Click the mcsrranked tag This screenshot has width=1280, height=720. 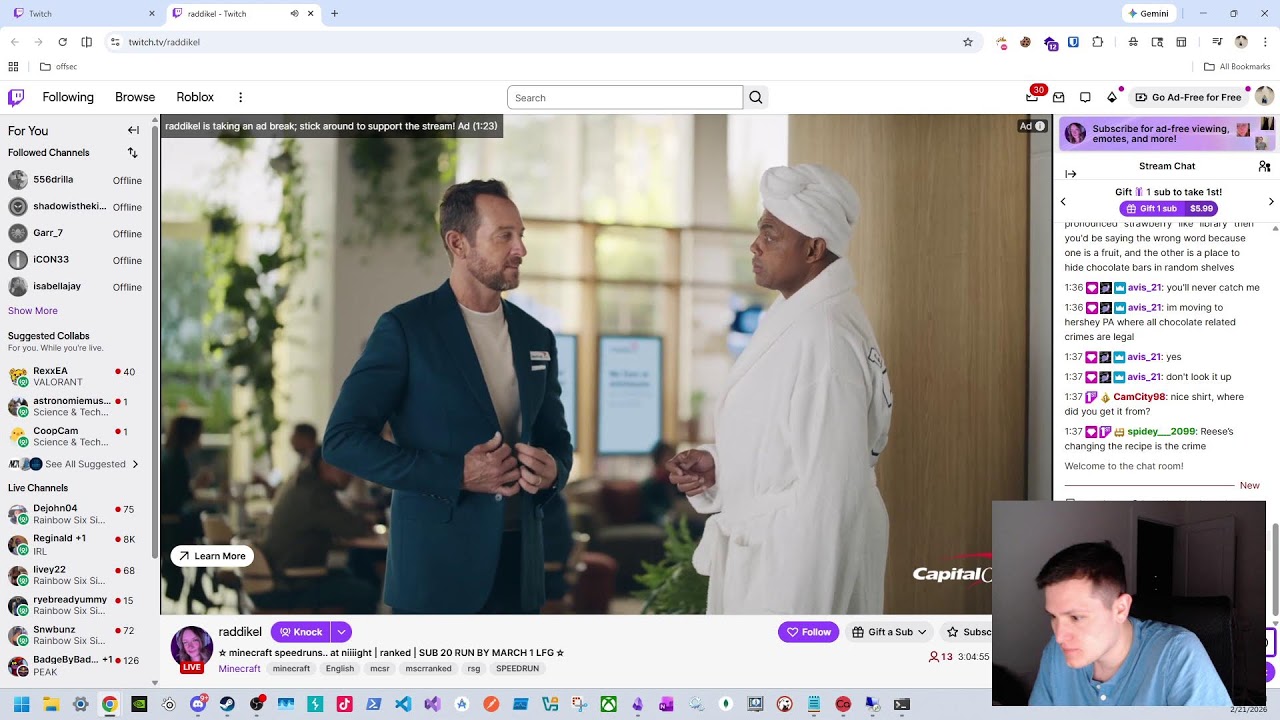point(428,668)
